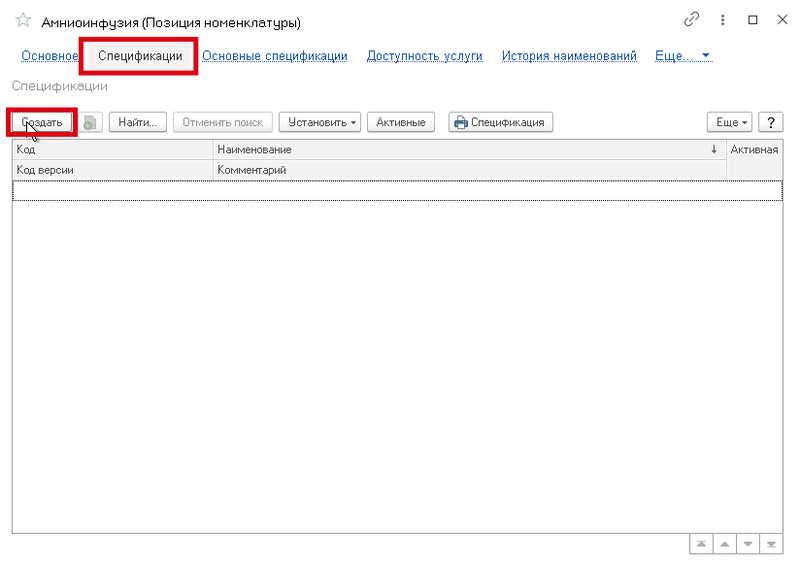Image resolution: width=800 pixels, height=564 pixels.
Task: Open help with the question mark button
Action: click(x=770, y=122)
